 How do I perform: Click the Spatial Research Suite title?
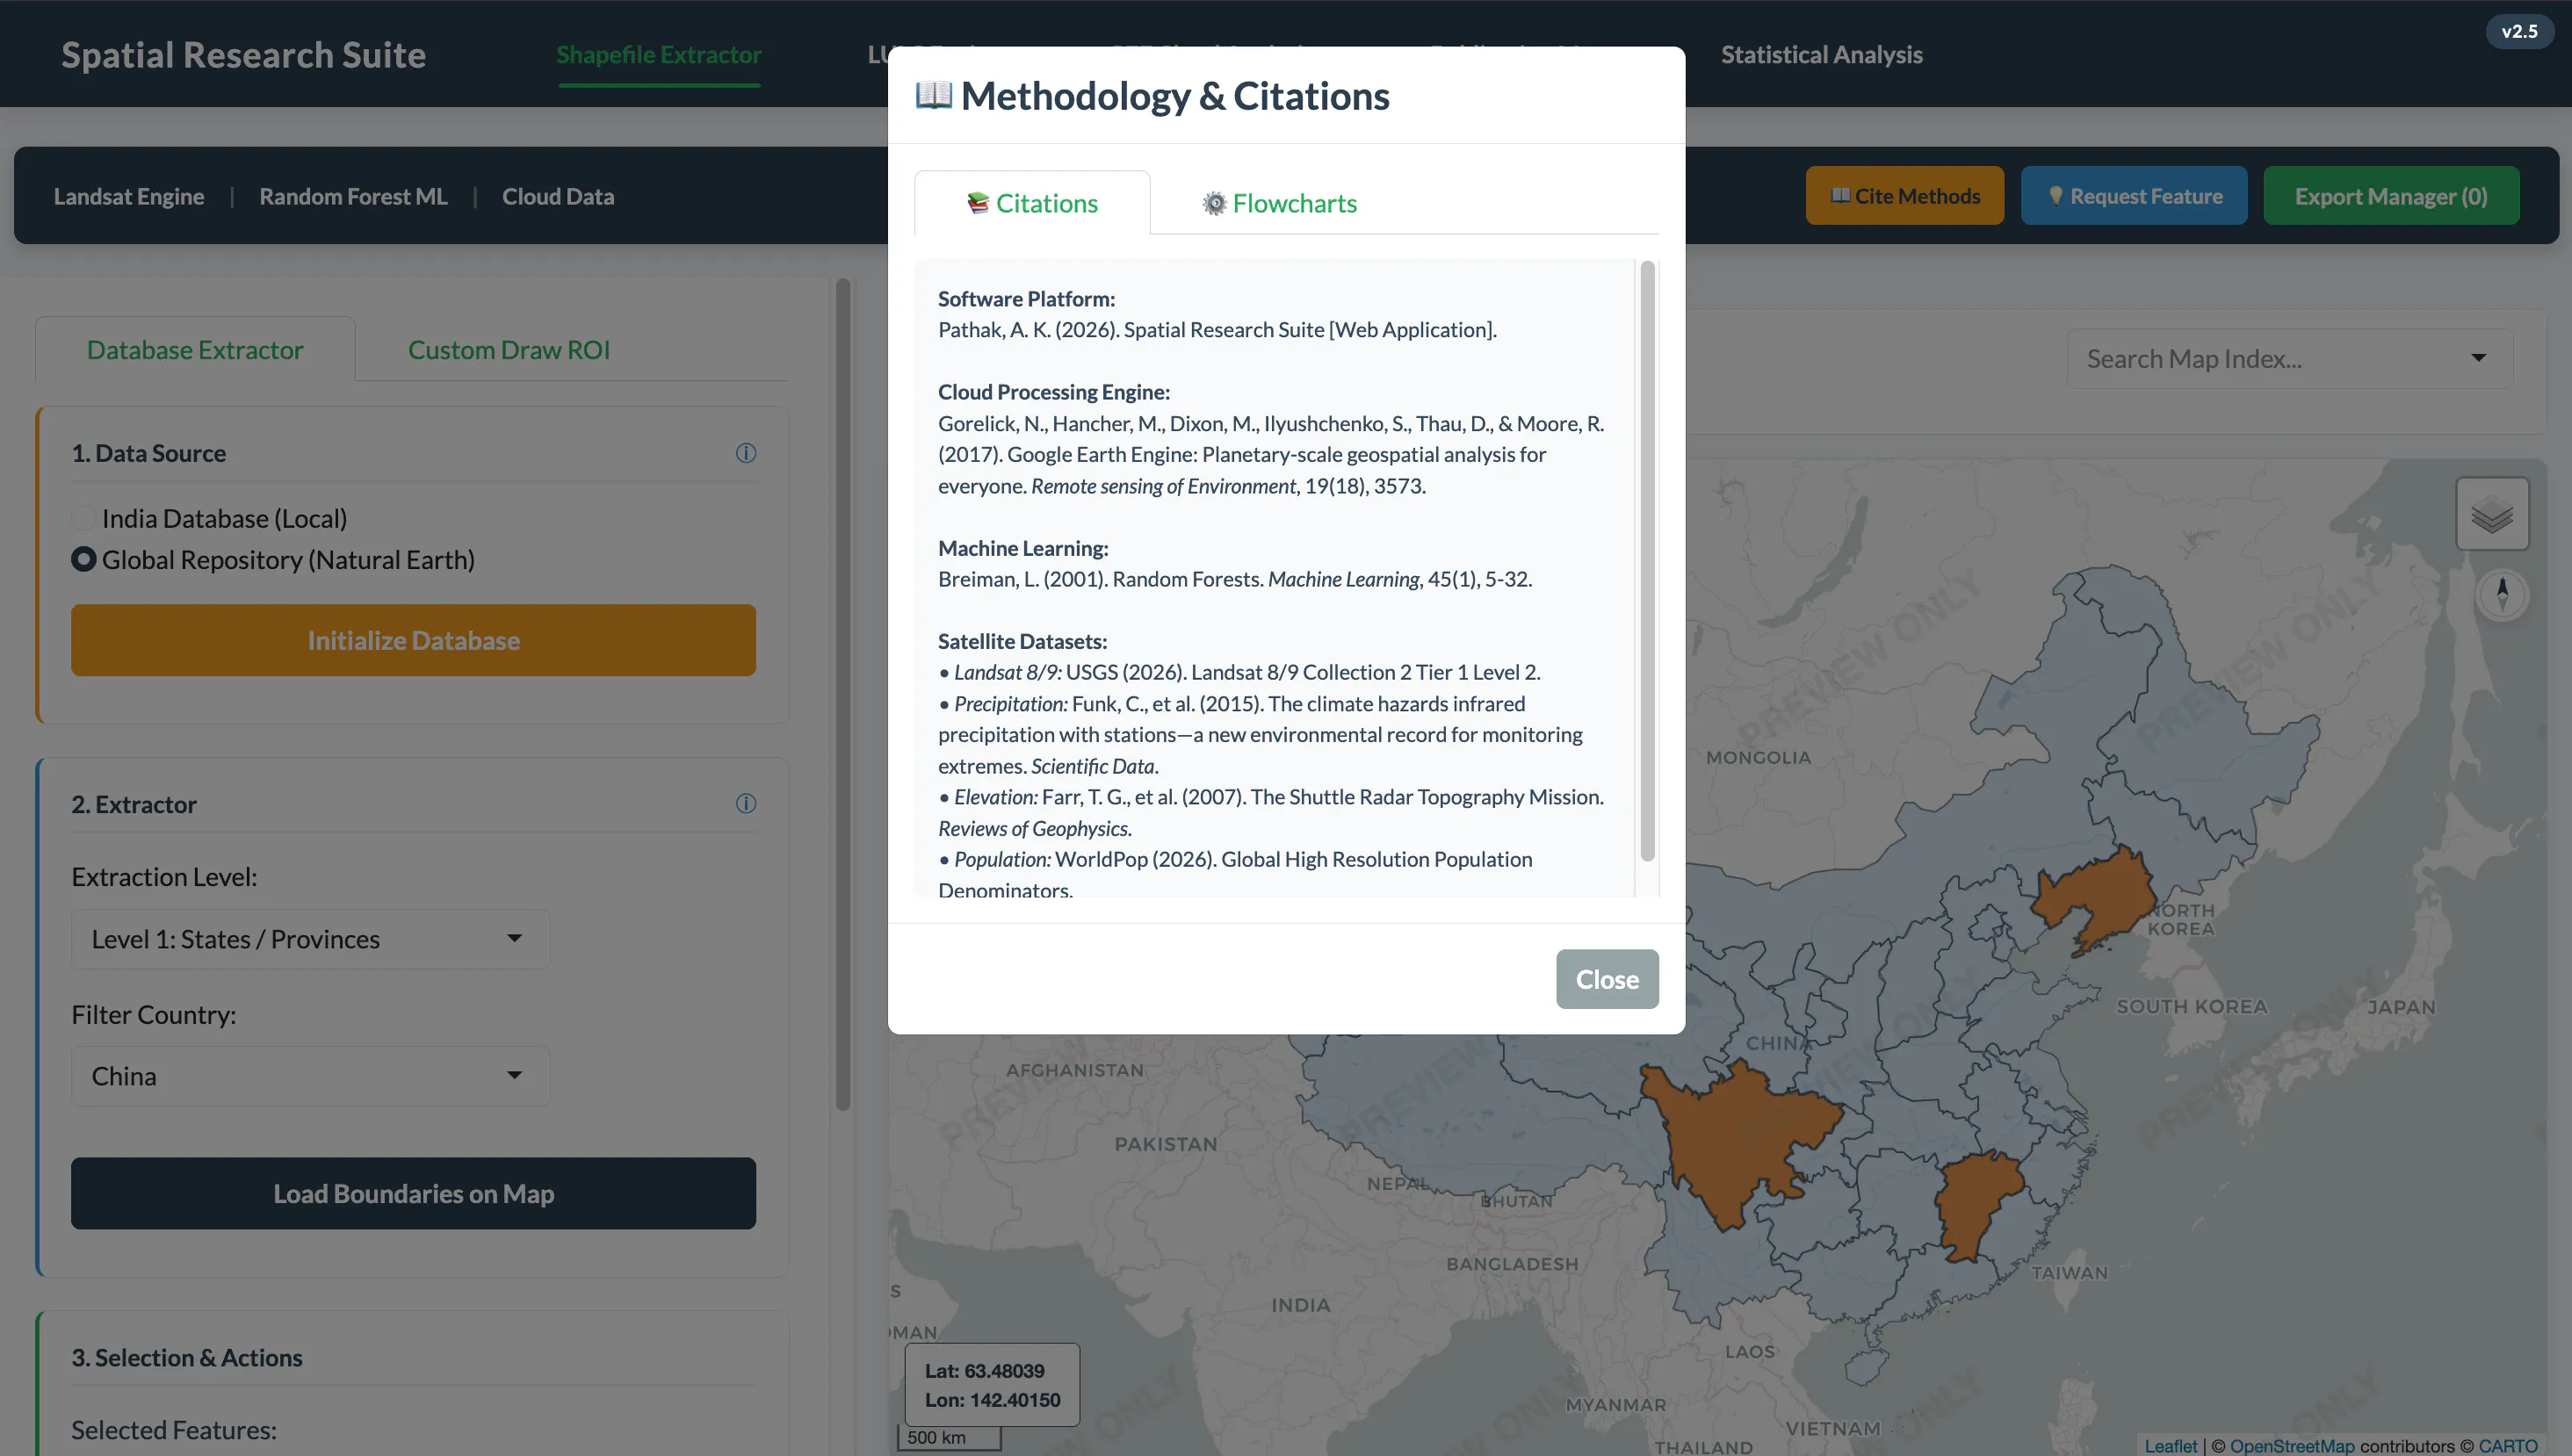point(243,54)
